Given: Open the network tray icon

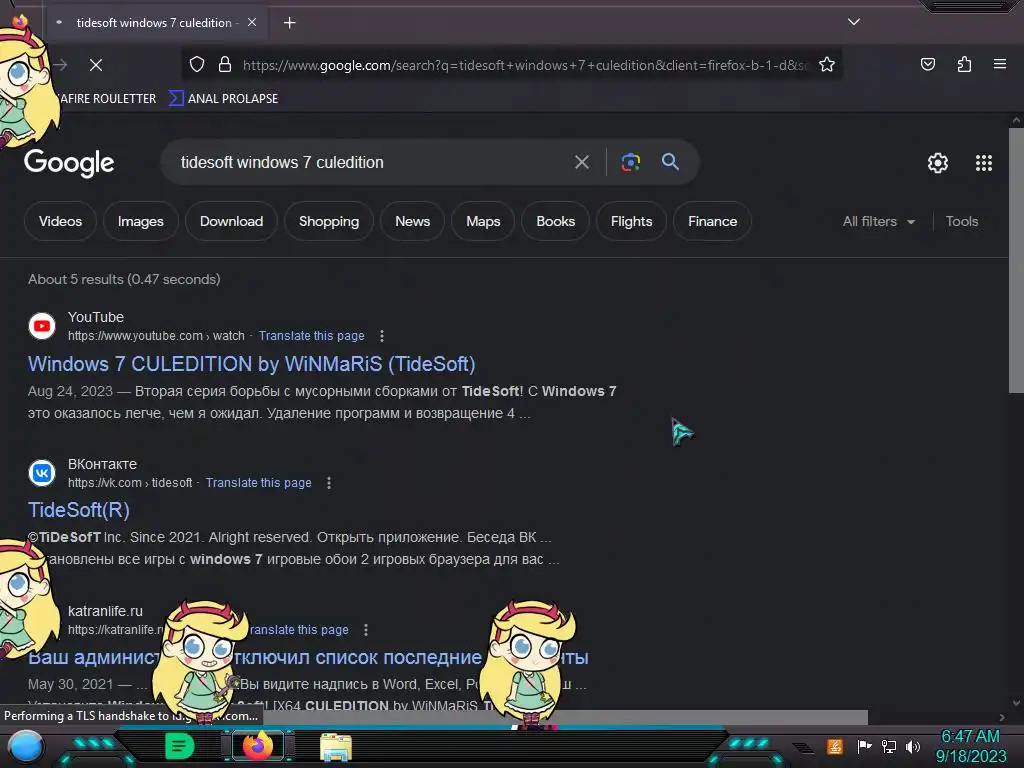Looking at the screenshot, I should pyautogui.click(x=889, y=746).
